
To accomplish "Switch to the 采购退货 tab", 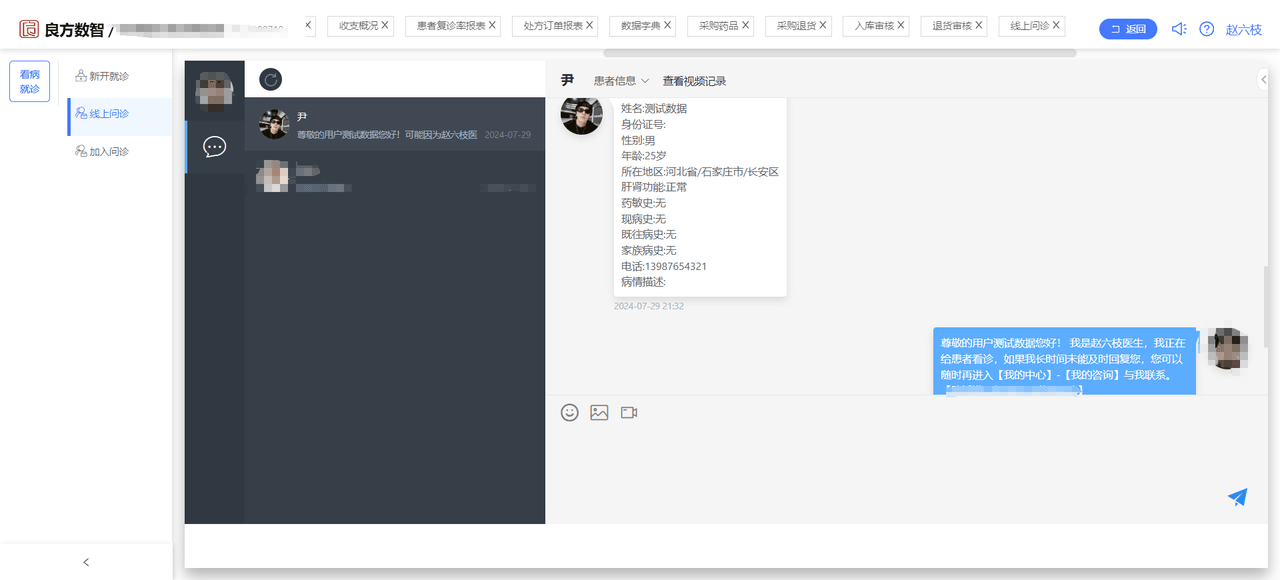I will coord(796,26).
